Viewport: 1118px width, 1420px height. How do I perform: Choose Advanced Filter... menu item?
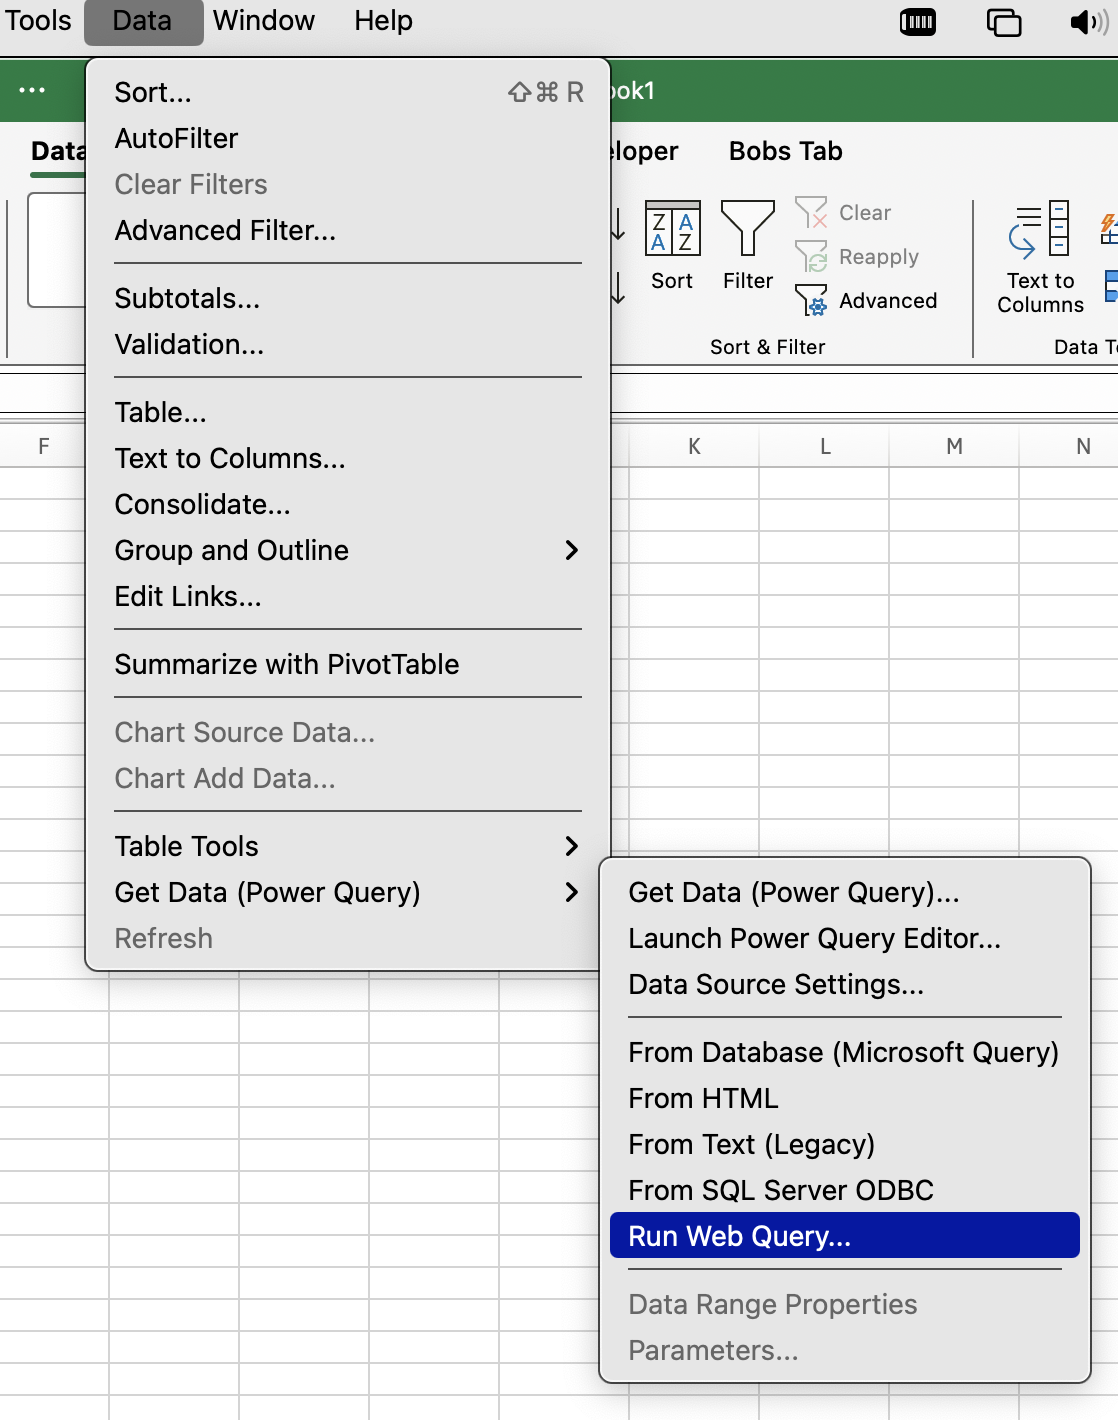pos(348,230)
